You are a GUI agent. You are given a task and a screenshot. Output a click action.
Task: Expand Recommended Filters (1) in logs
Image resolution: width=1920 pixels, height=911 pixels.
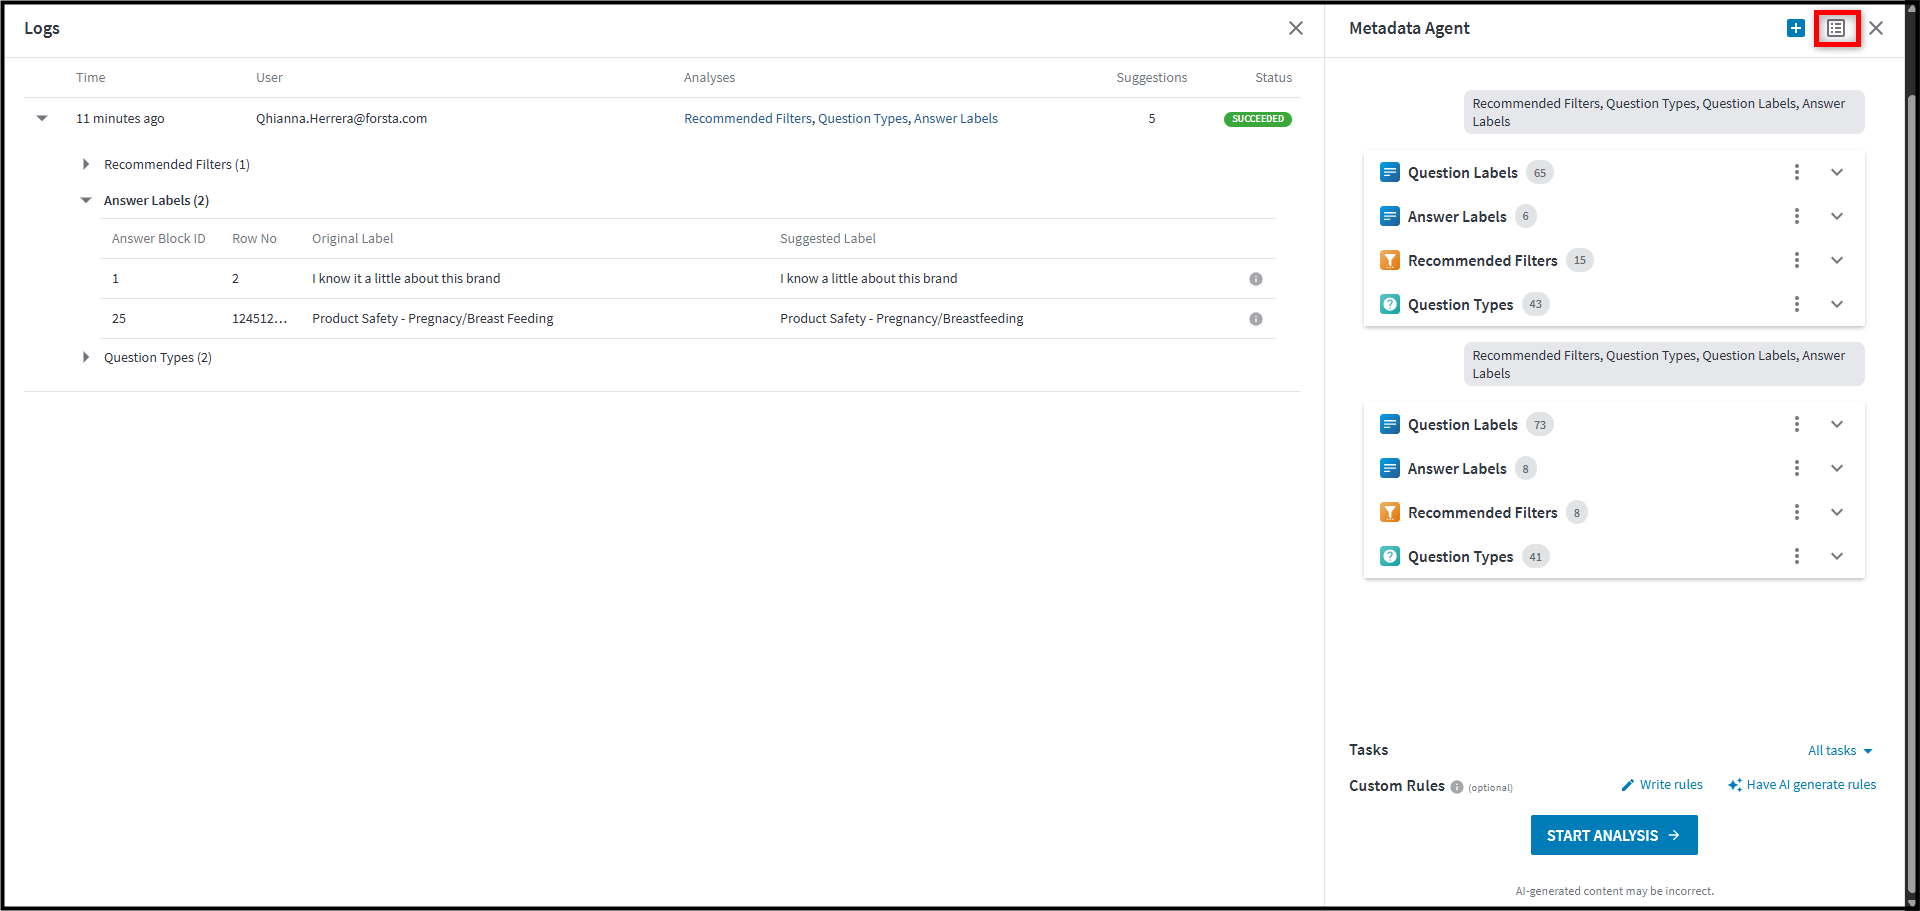coord(86,164)
